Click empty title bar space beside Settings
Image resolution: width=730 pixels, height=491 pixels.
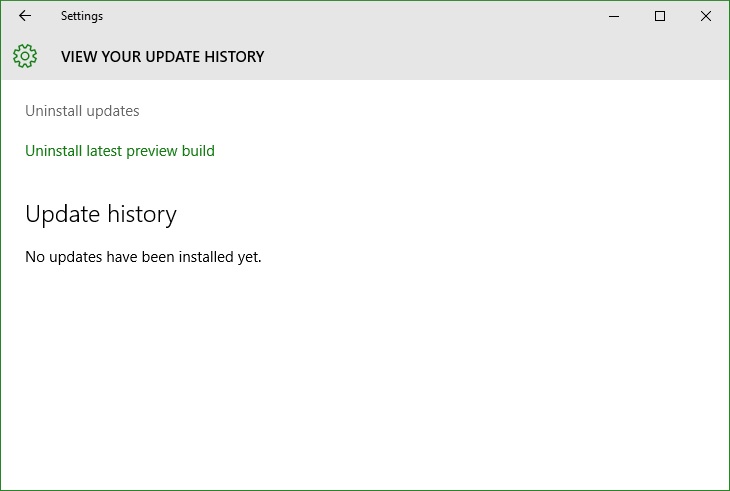349,16
